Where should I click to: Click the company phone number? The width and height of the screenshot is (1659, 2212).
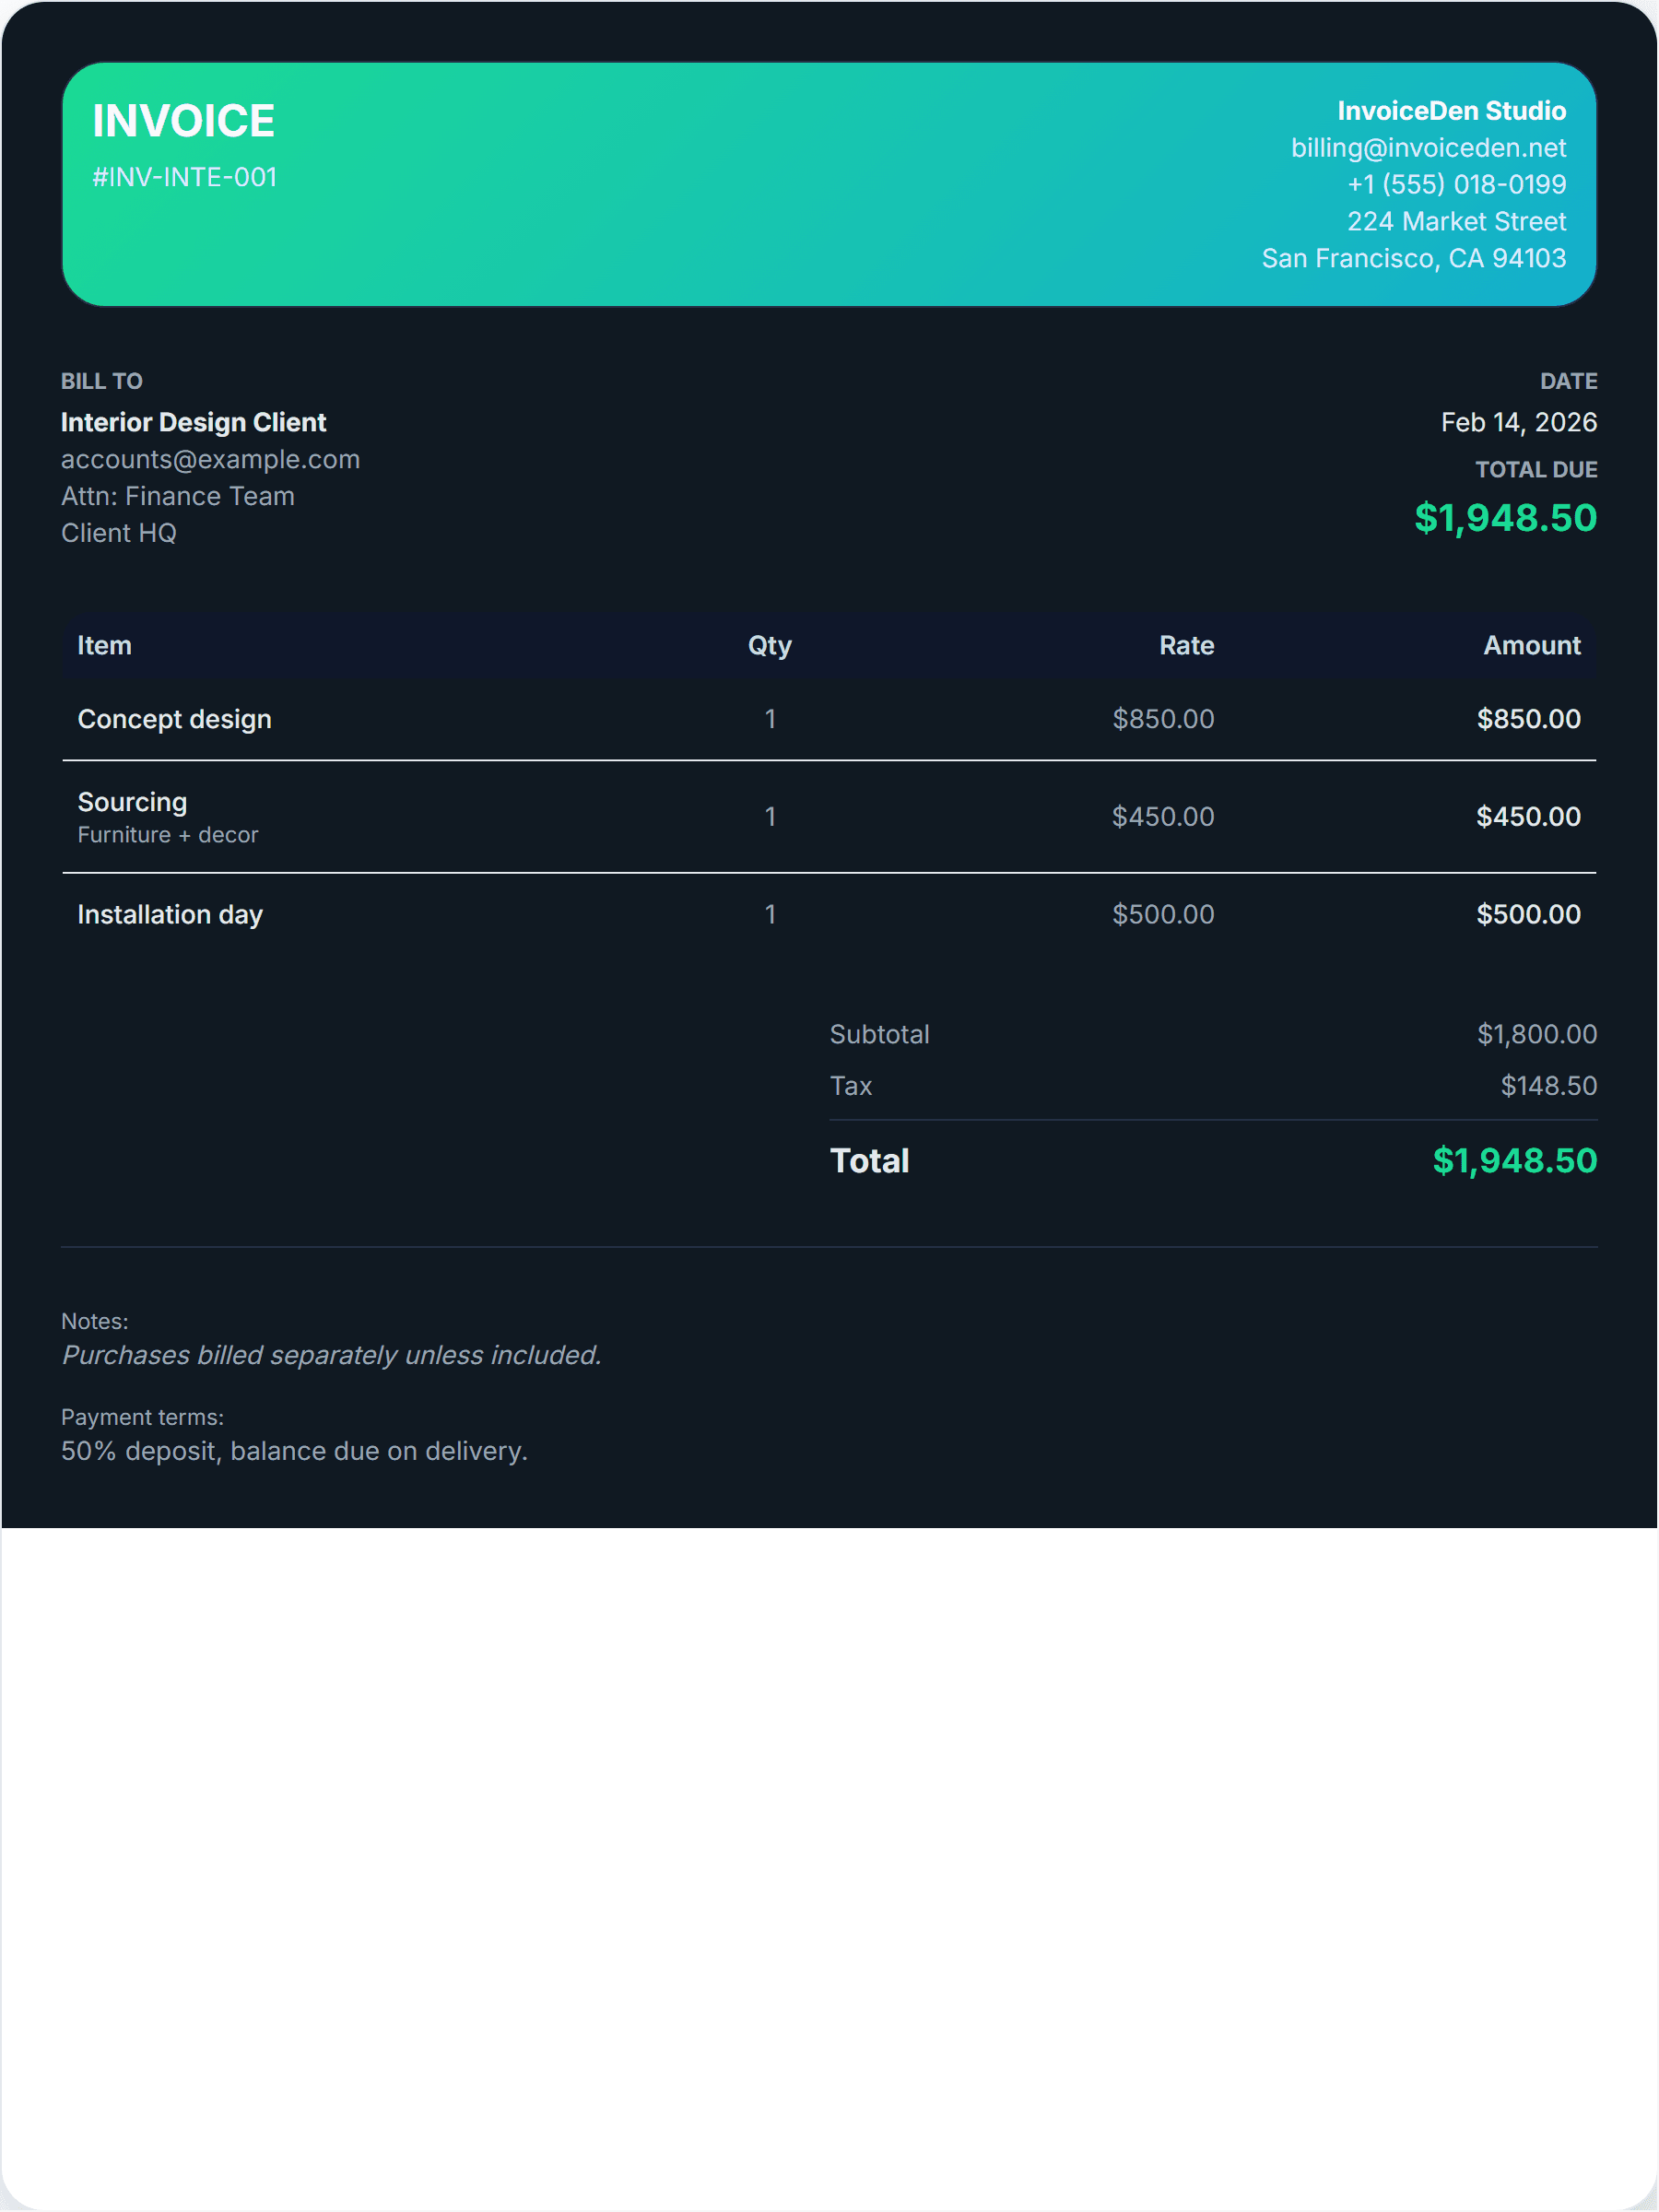pos(1456,185)
